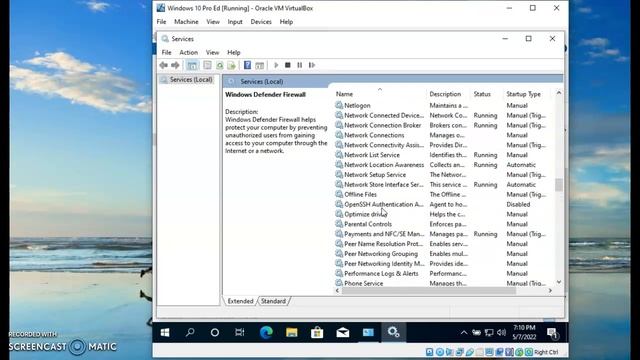640x360 pixels.
Task: Click VirtualBox network status icon
Action: point(460,352)
